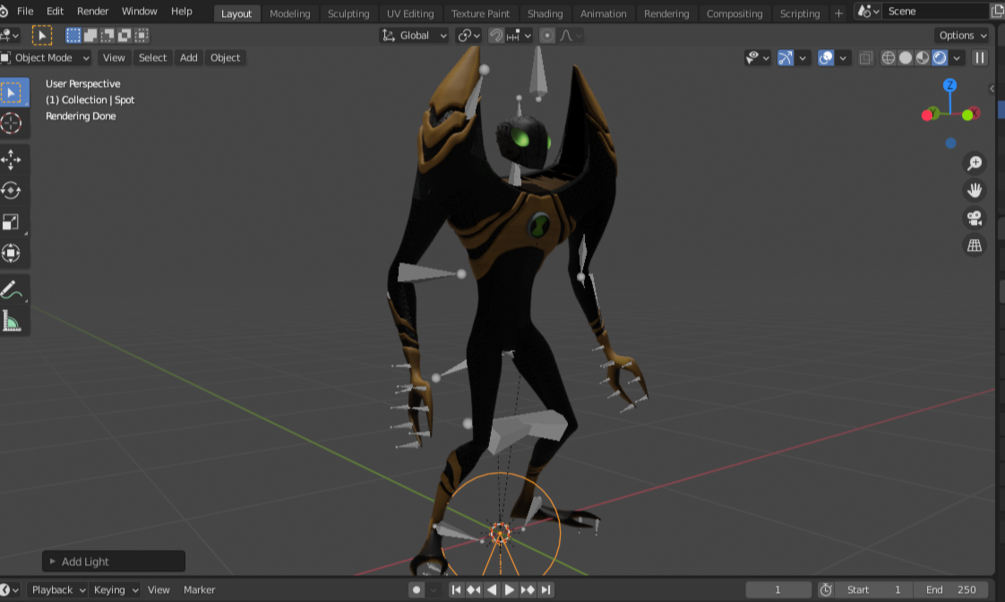The image size is (1005, 602).
Task: Click the zoom magnifier viewport icon
Action: coord(974,163)
